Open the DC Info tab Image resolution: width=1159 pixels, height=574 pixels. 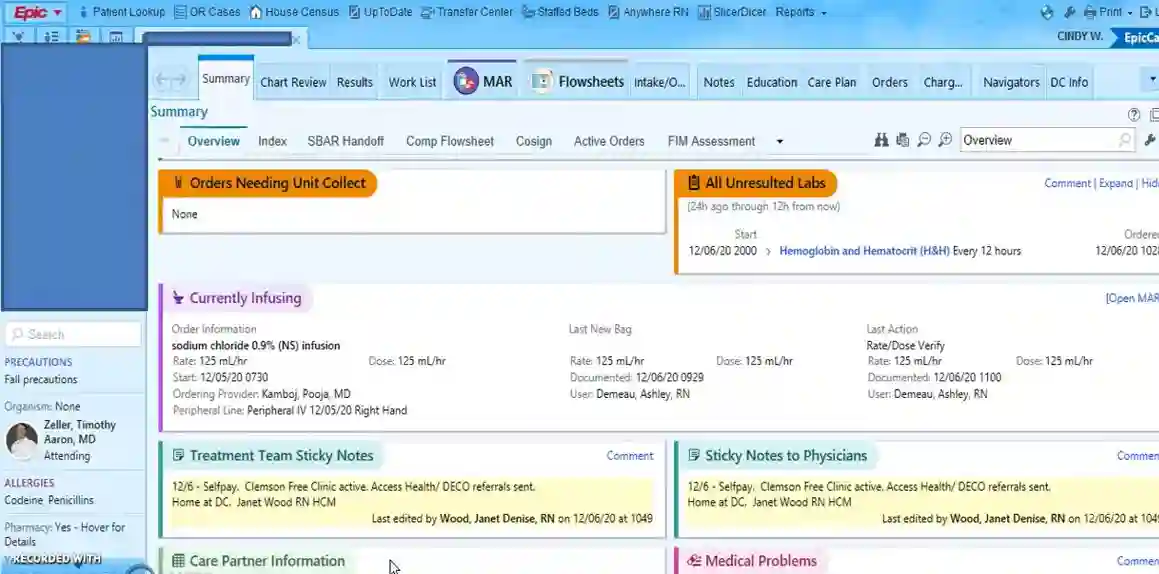point(1069,82)
